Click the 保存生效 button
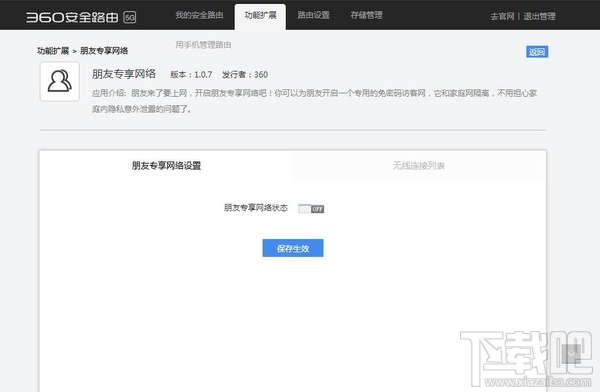Screen dimensions: 600x392 293,248
